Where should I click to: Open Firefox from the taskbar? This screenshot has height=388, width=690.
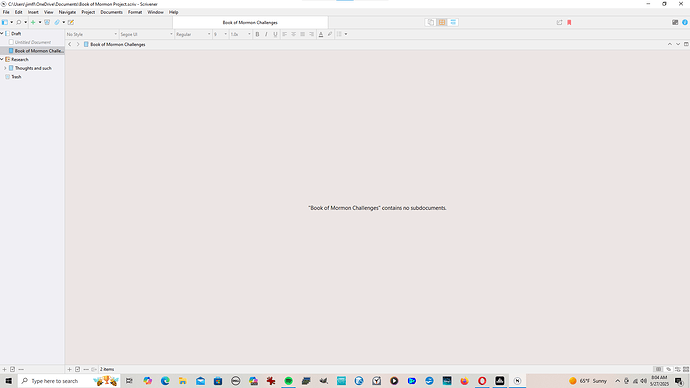tap(464, 381)
